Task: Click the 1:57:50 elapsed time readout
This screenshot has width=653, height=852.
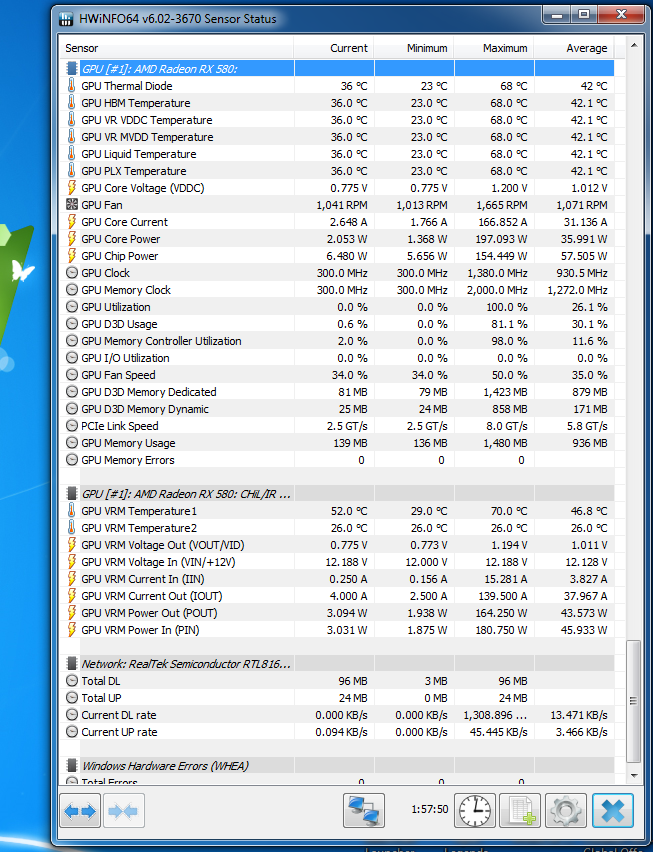Action: pyautogui.click(x=430, y=809)
